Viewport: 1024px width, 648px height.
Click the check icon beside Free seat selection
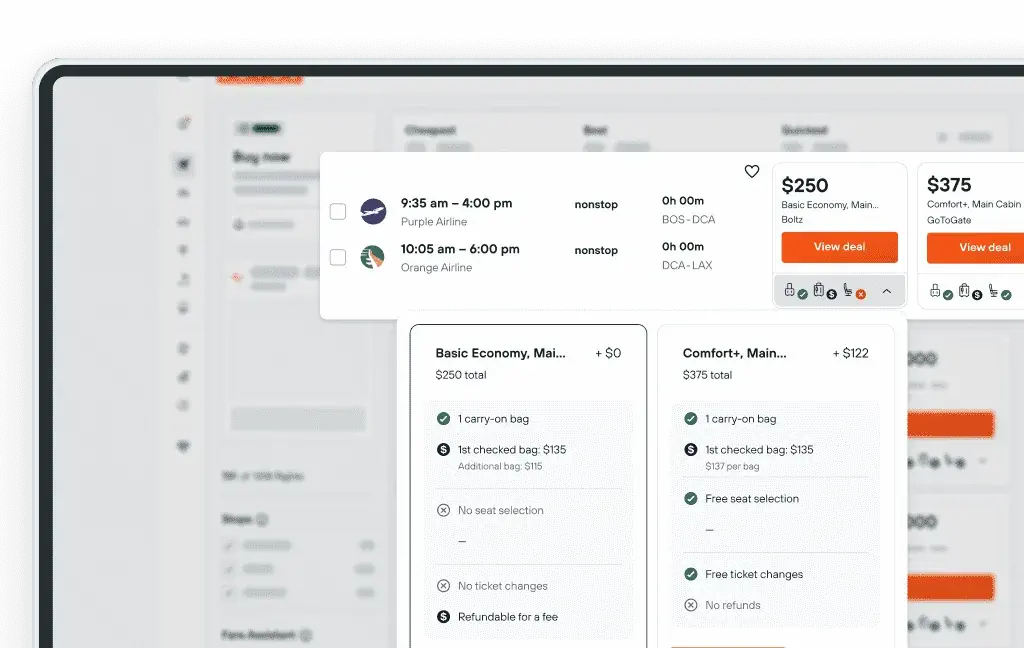[690, 498]
